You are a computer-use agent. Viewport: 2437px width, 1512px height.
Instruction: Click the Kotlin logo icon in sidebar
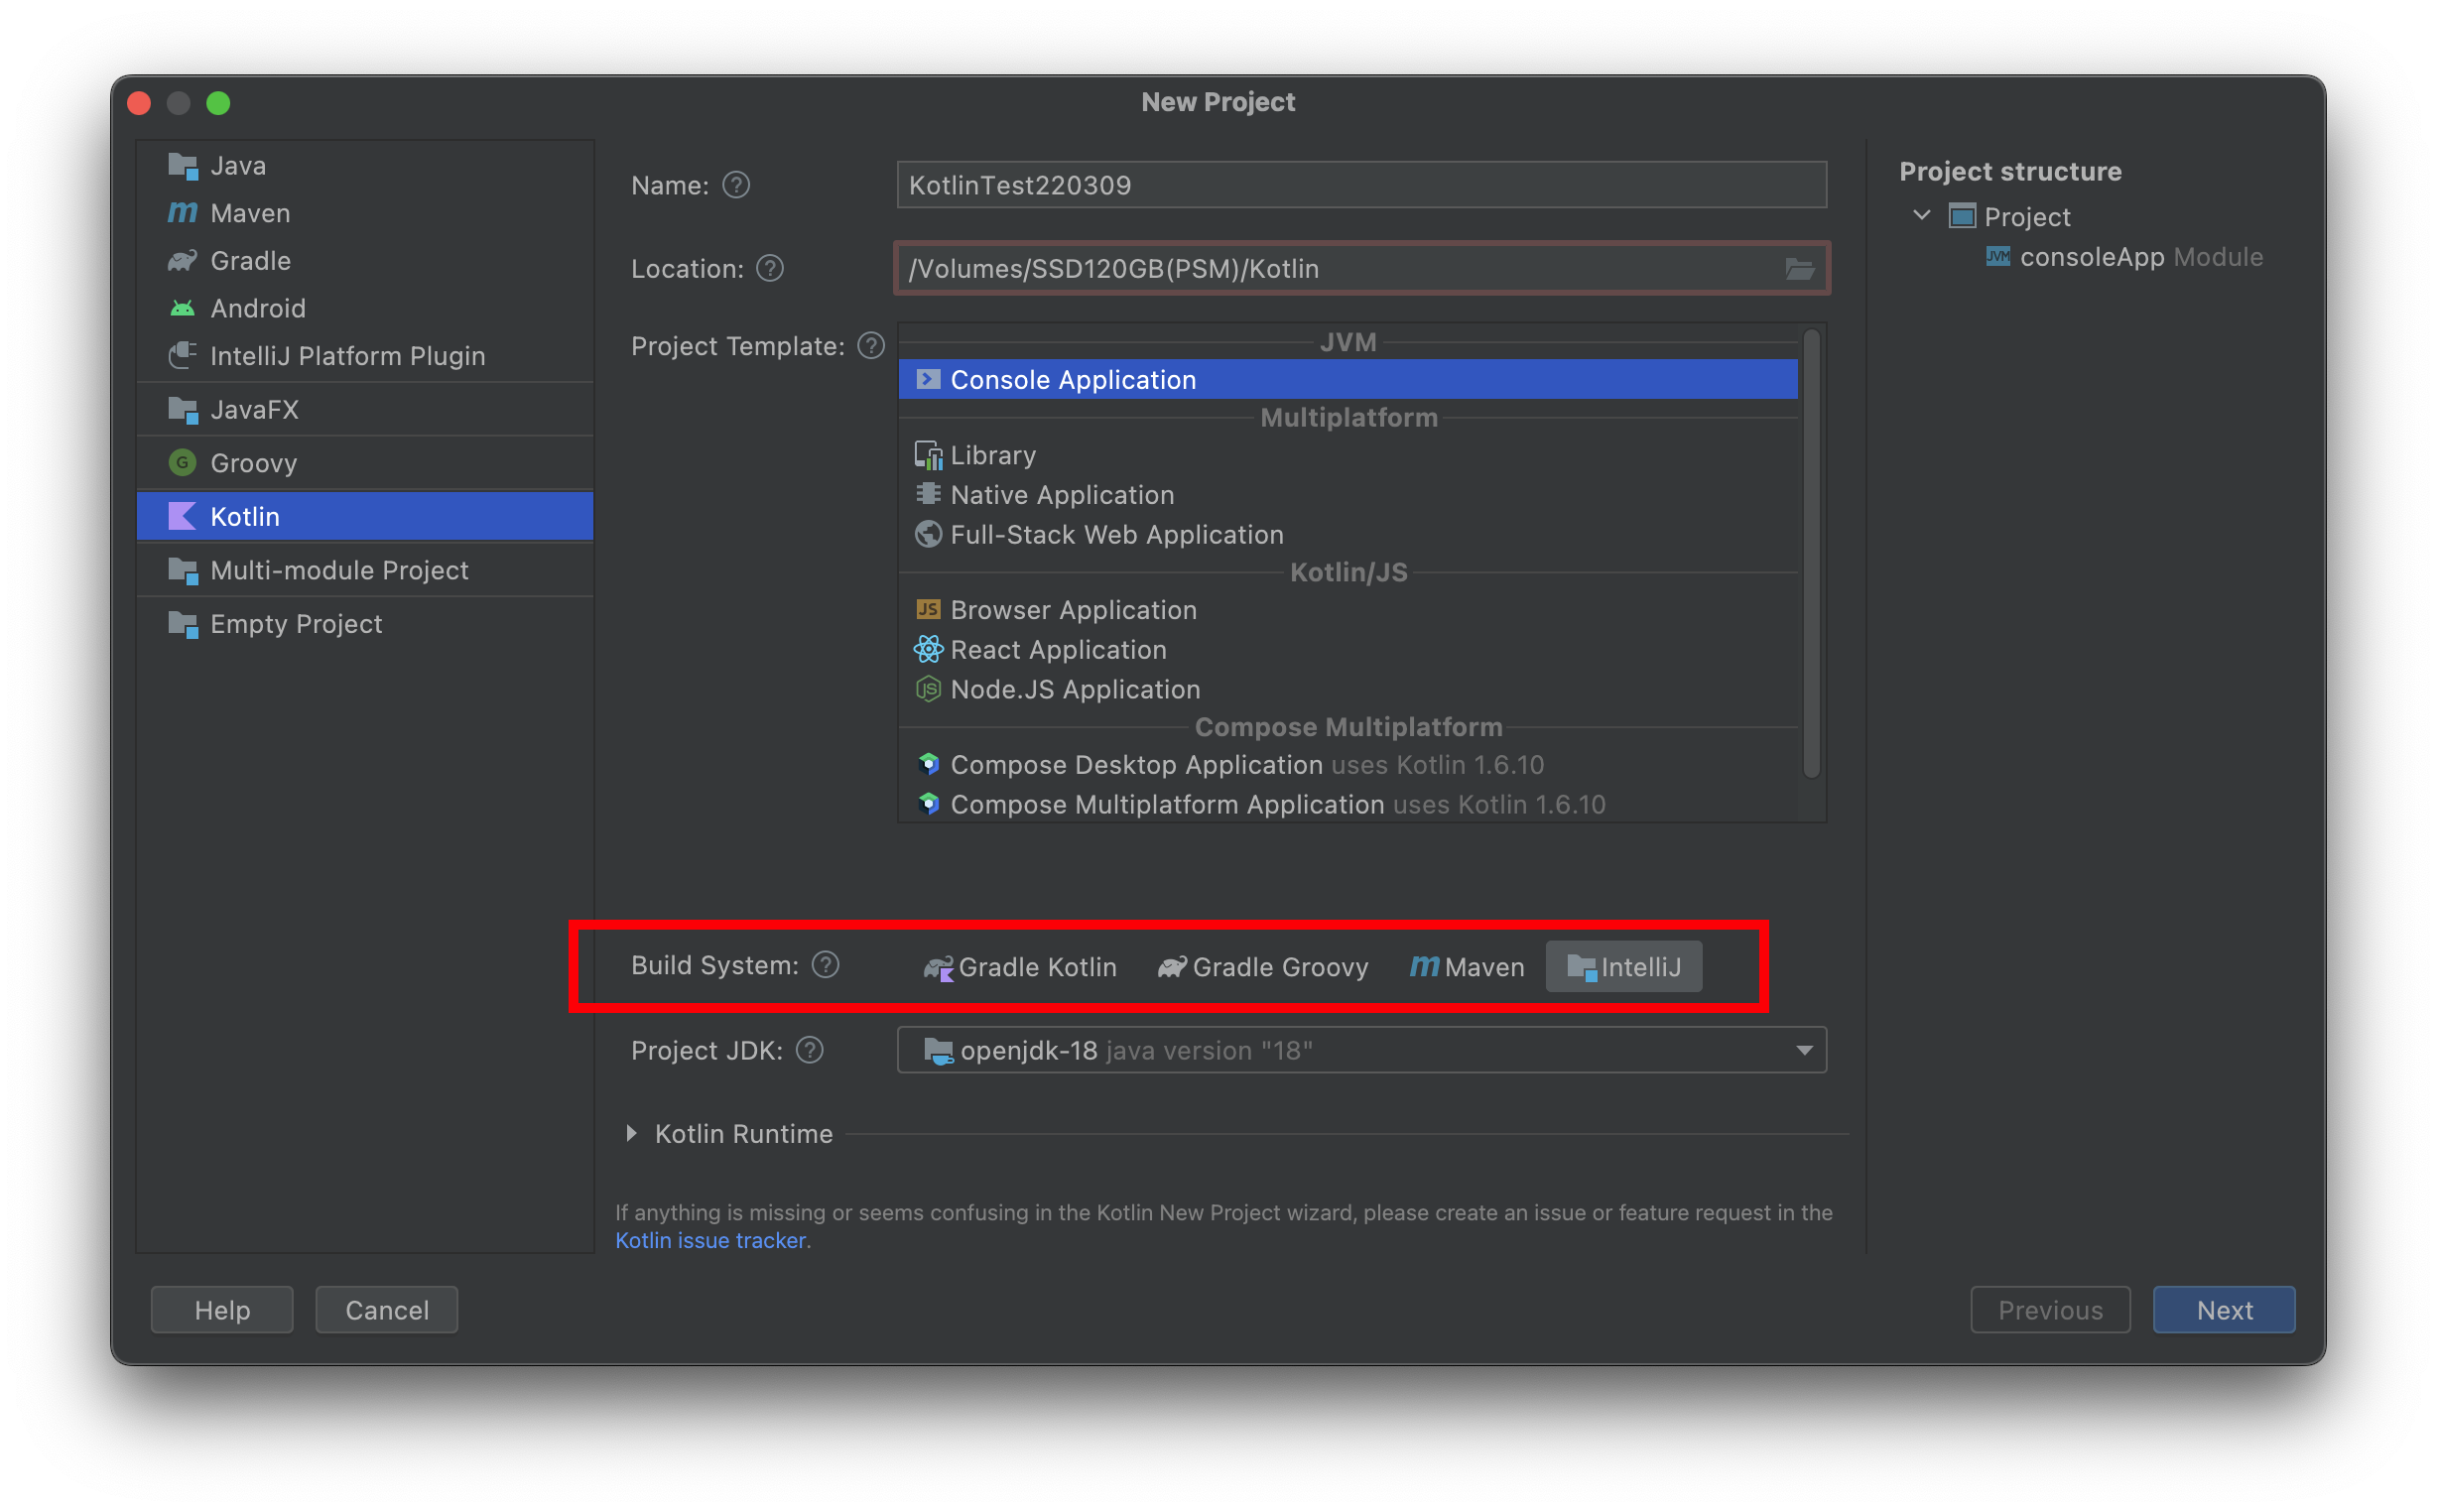(182, 516)
